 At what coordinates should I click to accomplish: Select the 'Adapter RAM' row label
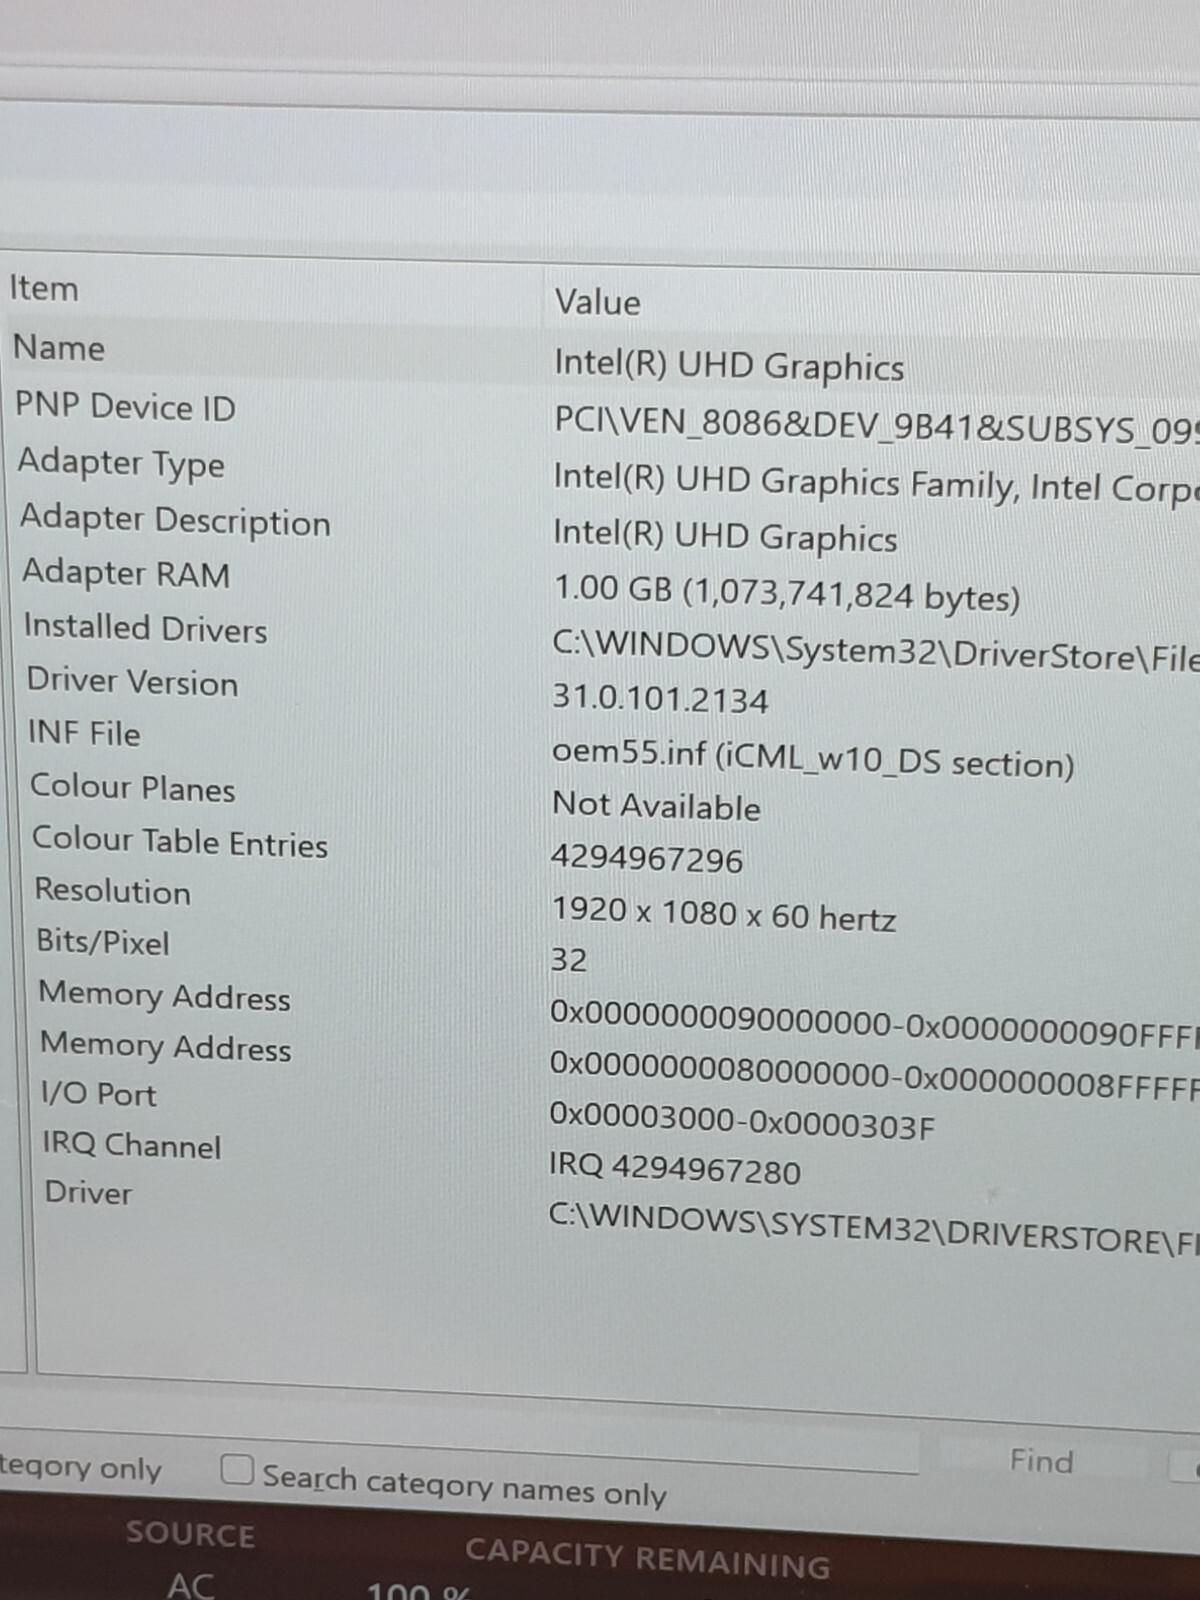click(126, 573)
